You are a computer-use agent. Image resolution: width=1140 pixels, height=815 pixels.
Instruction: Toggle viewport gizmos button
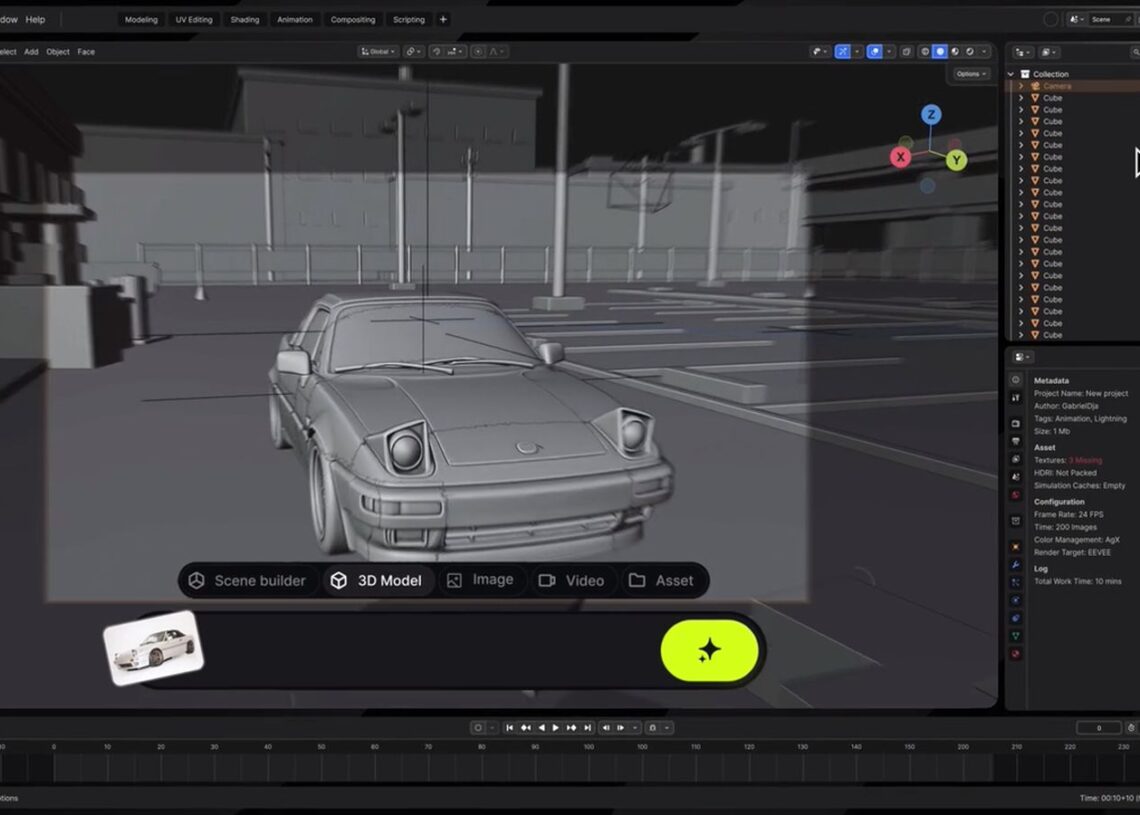[x=843, y=52]
